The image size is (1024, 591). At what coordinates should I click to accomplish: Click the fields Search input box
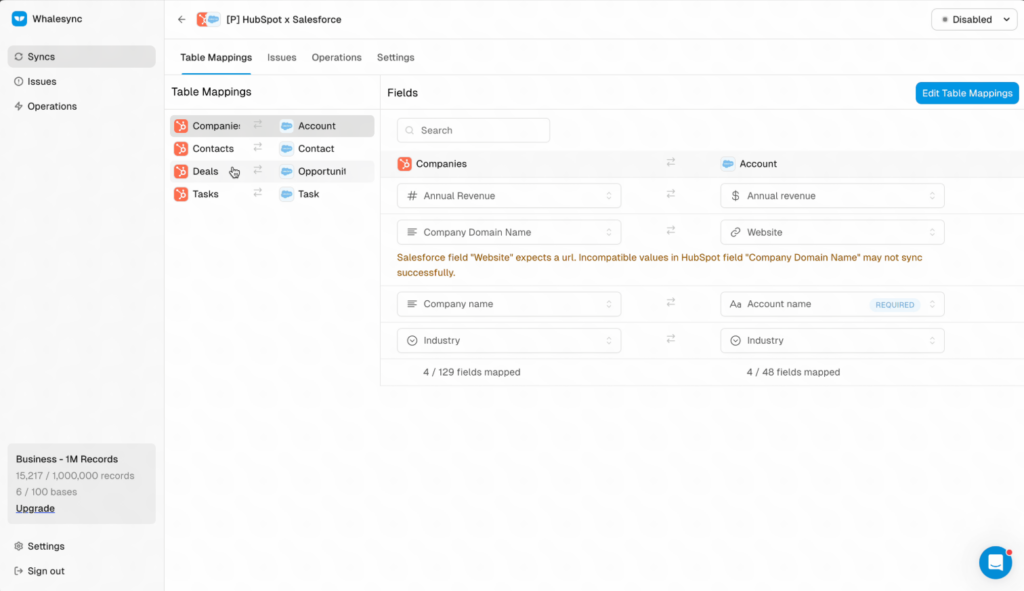click(x=473, y=131)
